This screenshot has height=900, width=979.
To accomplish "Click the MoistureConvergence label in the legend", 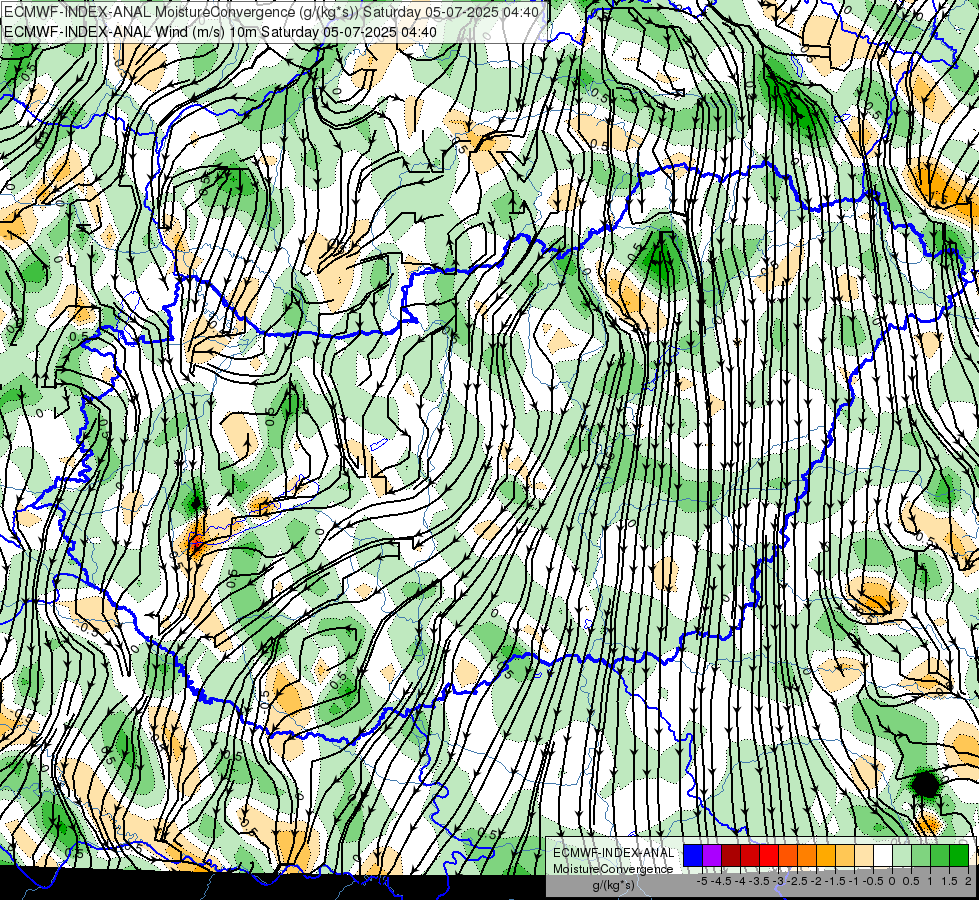I will 613,869.
